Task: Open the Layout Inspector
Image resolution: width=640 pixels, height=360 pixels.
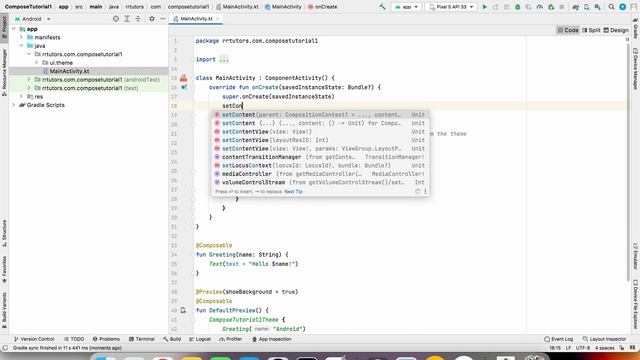Action: coord(604,339)
